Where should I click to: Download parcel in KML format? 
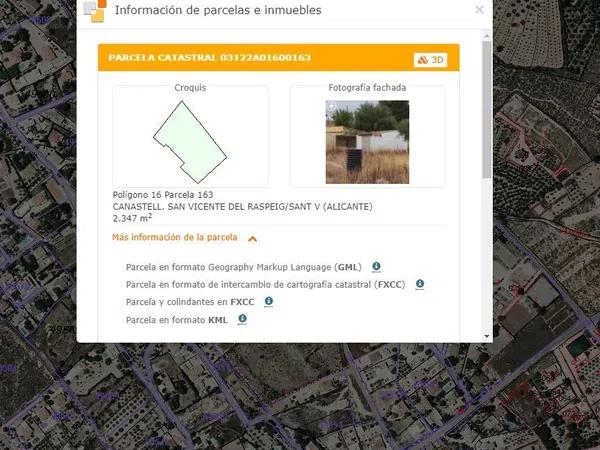[x=242, y=319]
